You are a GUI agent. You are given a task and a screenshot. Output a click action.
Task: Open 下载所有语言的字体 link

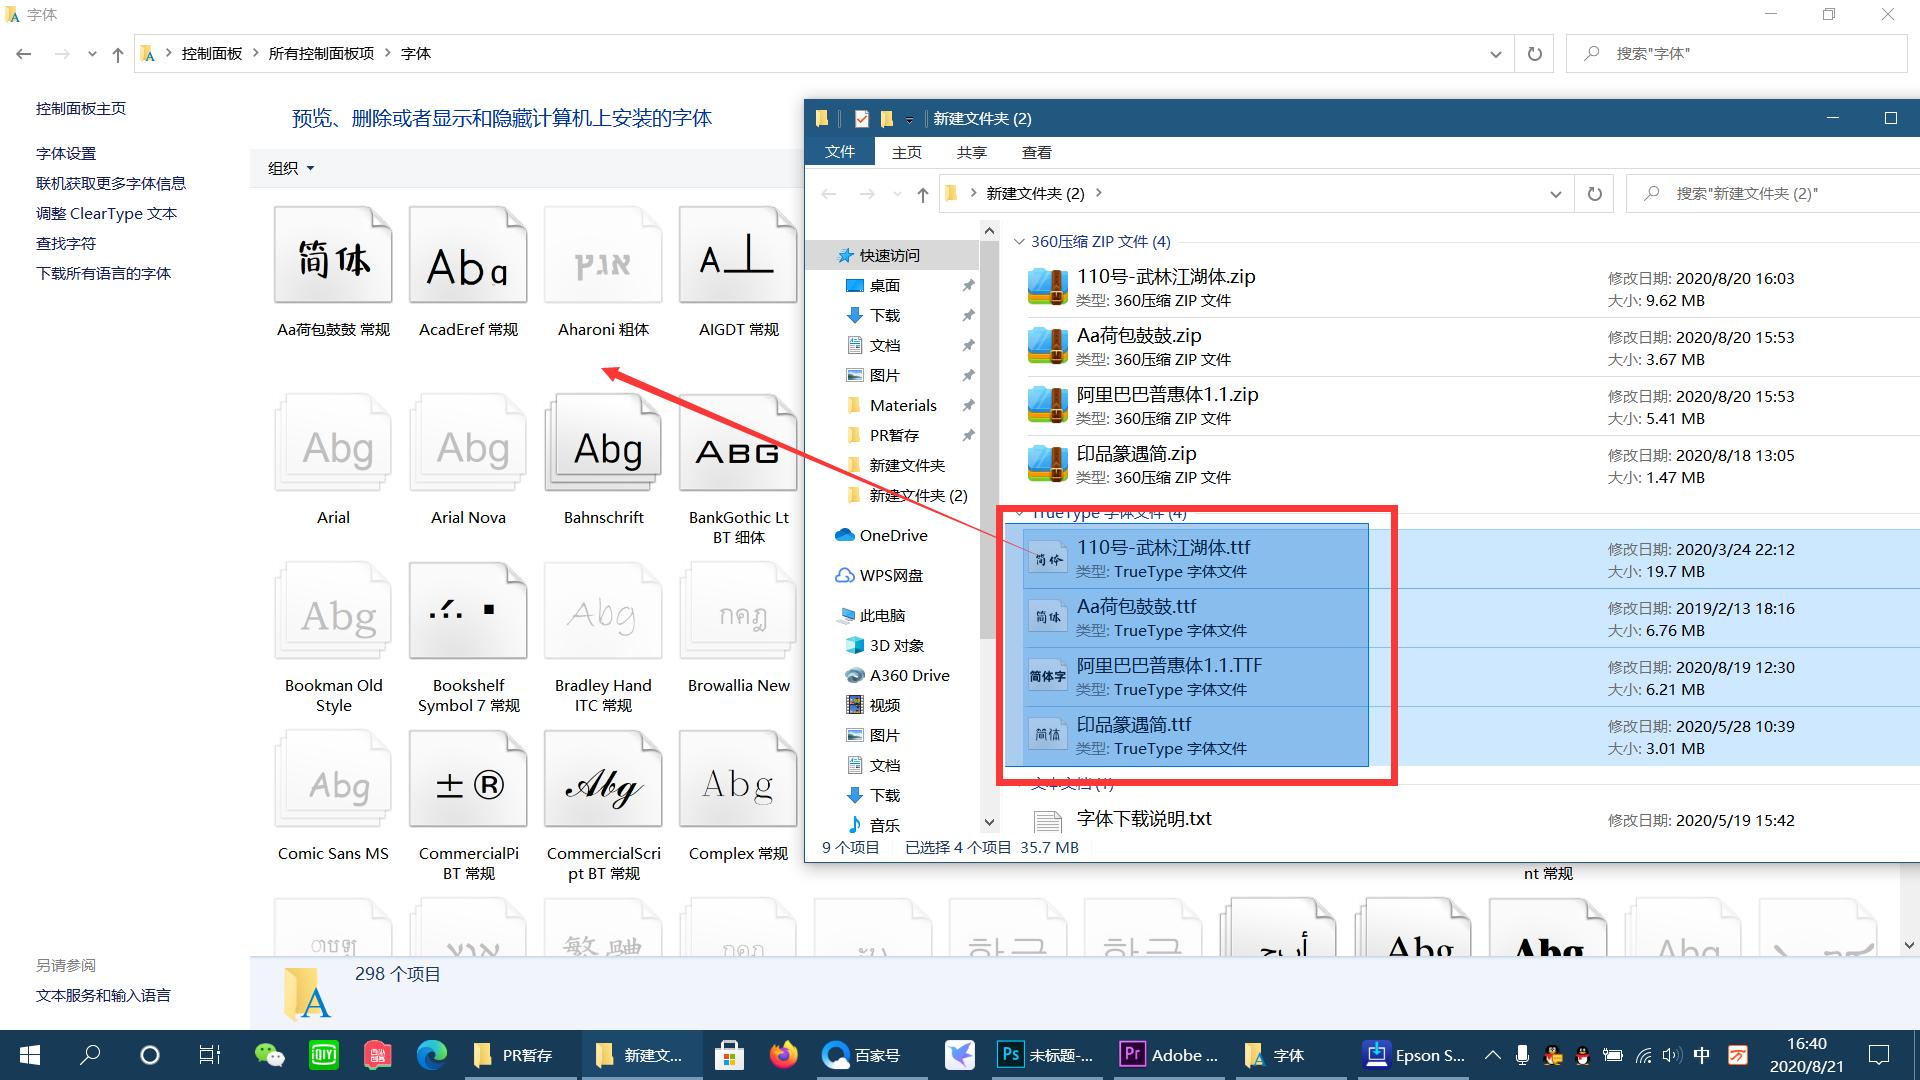coord(103,273)
